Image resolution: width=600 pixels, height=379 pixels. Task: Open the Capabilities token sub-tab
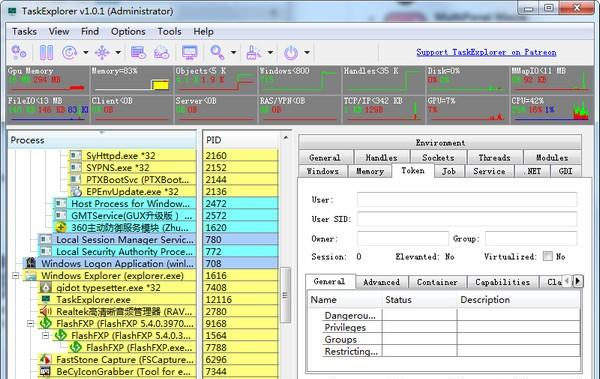pyautogui.click(x=502, y=282)
